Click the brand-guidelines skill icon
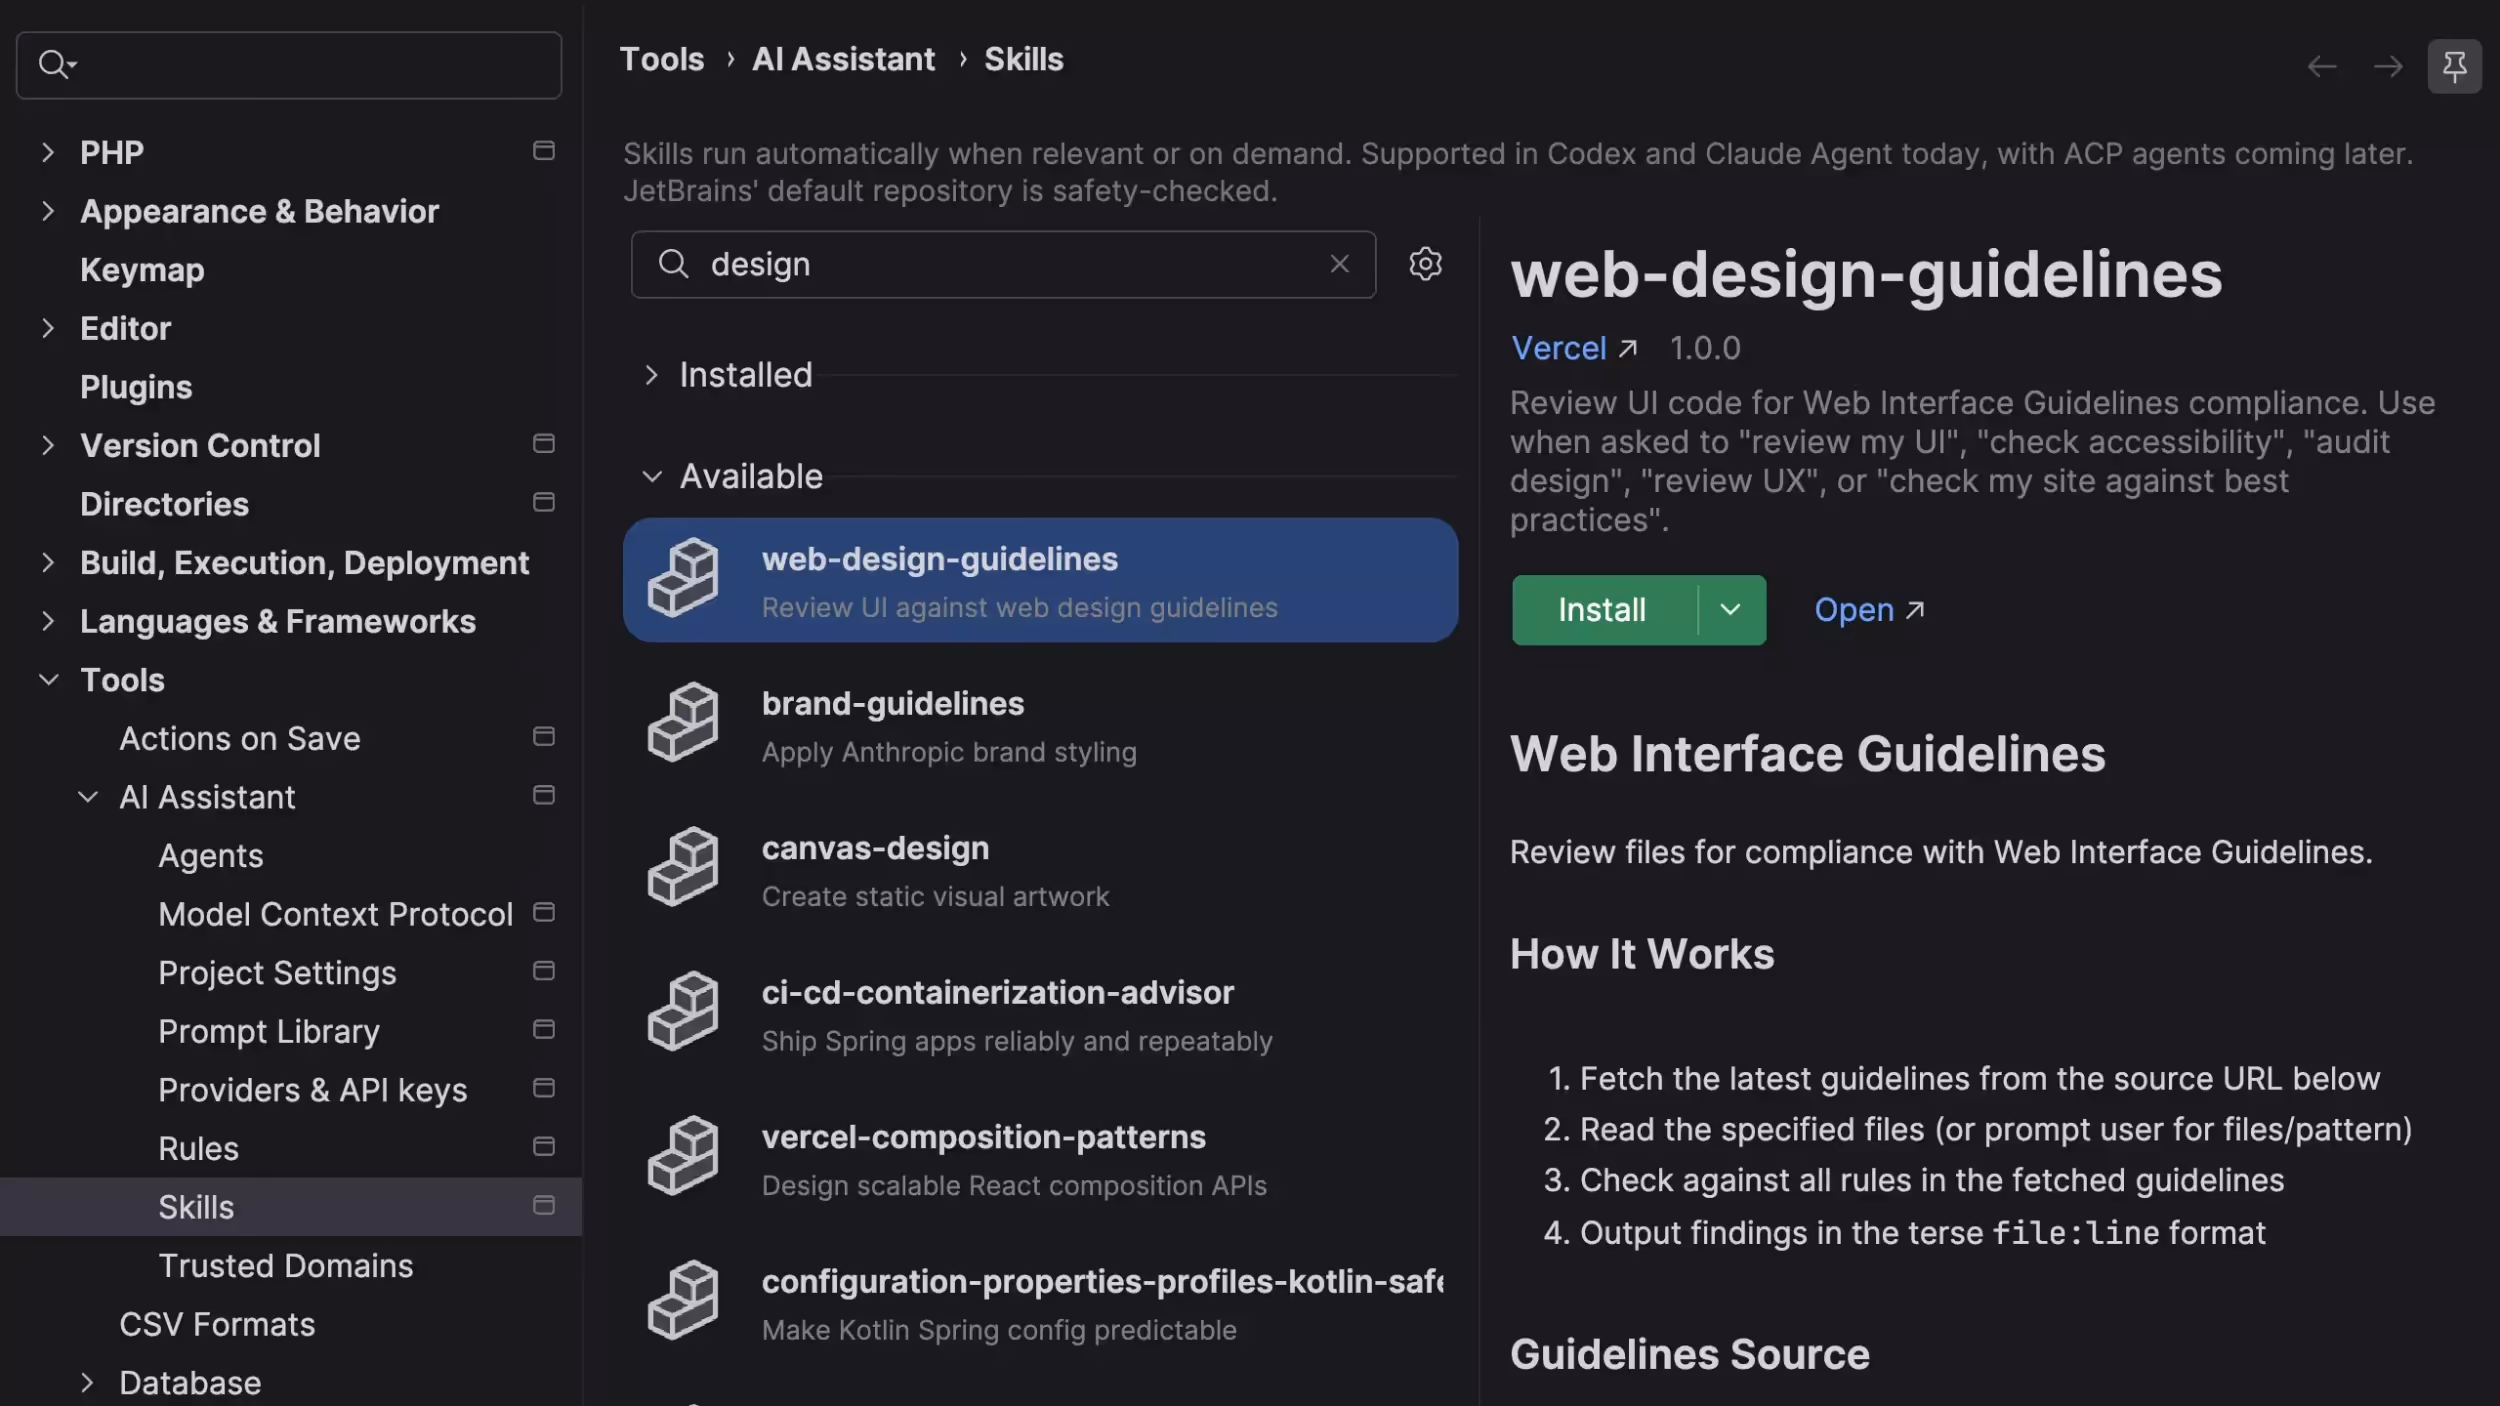 click(683, 722)
